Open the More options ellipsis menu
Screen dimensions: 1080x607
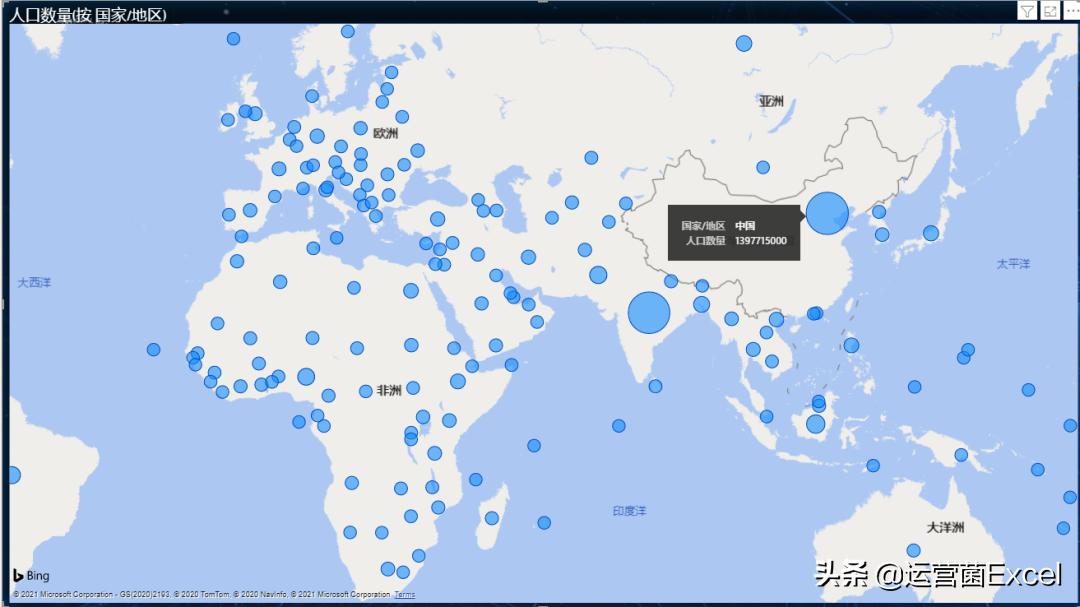coord(1072,11)
